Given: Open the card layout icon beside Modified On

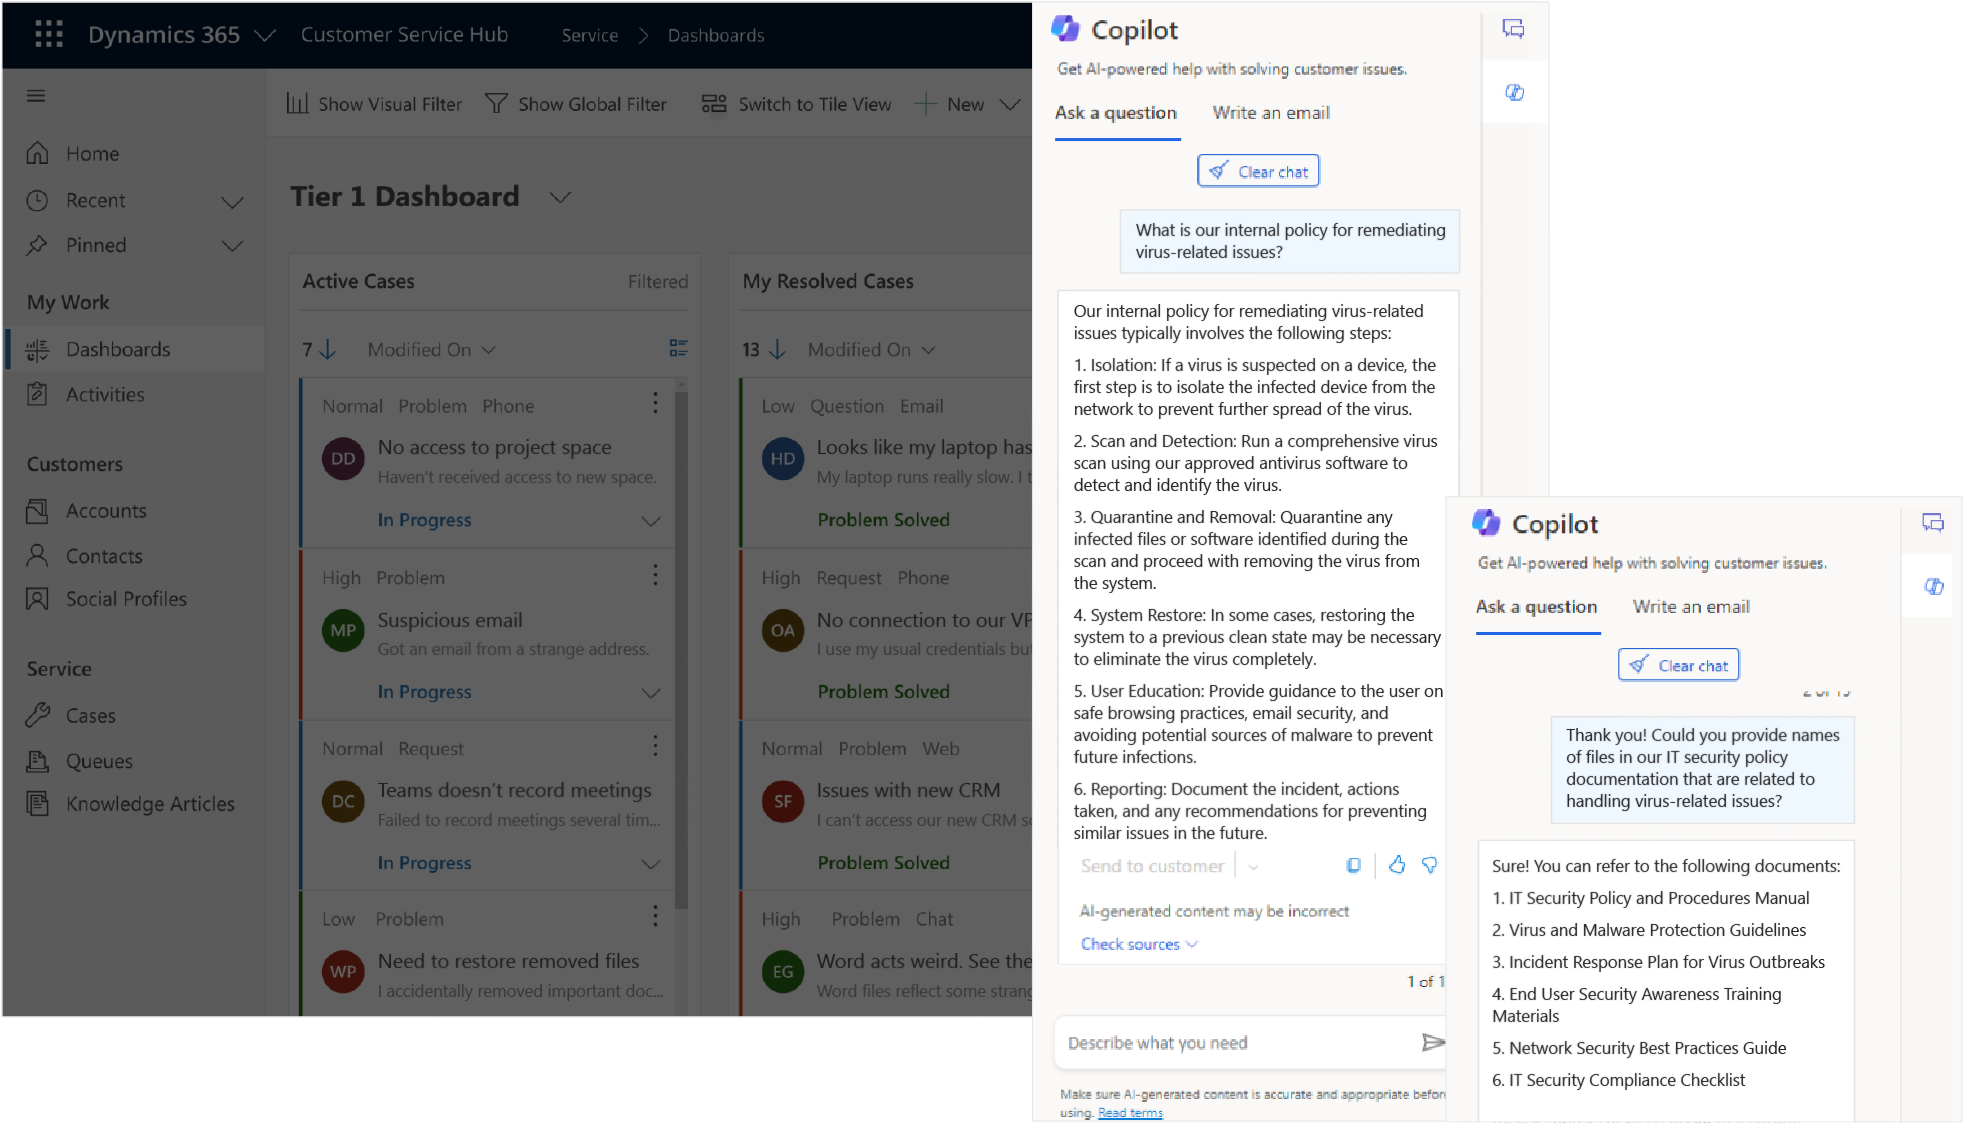Looking at the screenshot, I should coord(678,348).
